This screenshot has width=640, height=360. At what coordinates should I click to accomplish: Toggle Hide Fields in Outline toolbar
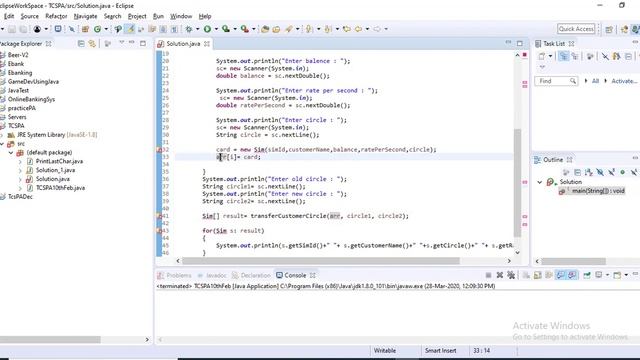(x=600, y=173)
